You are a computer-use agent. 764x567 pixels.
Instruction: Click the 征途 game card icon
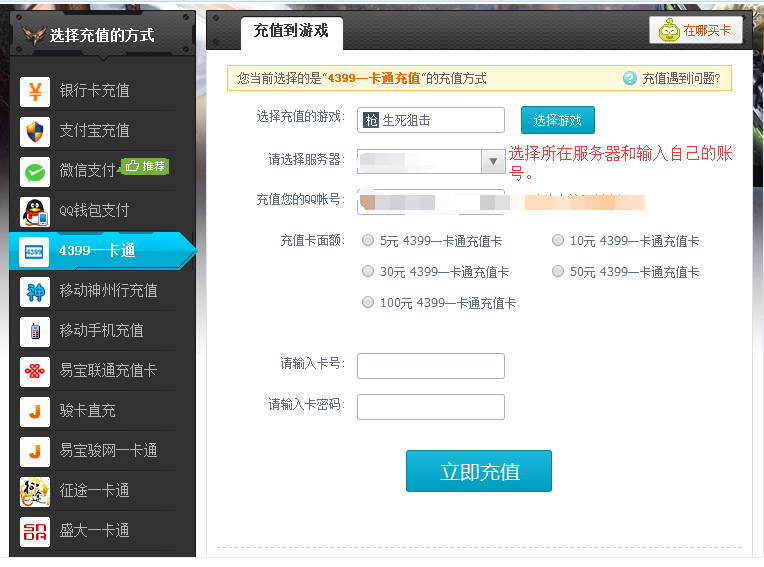[35, 491]
